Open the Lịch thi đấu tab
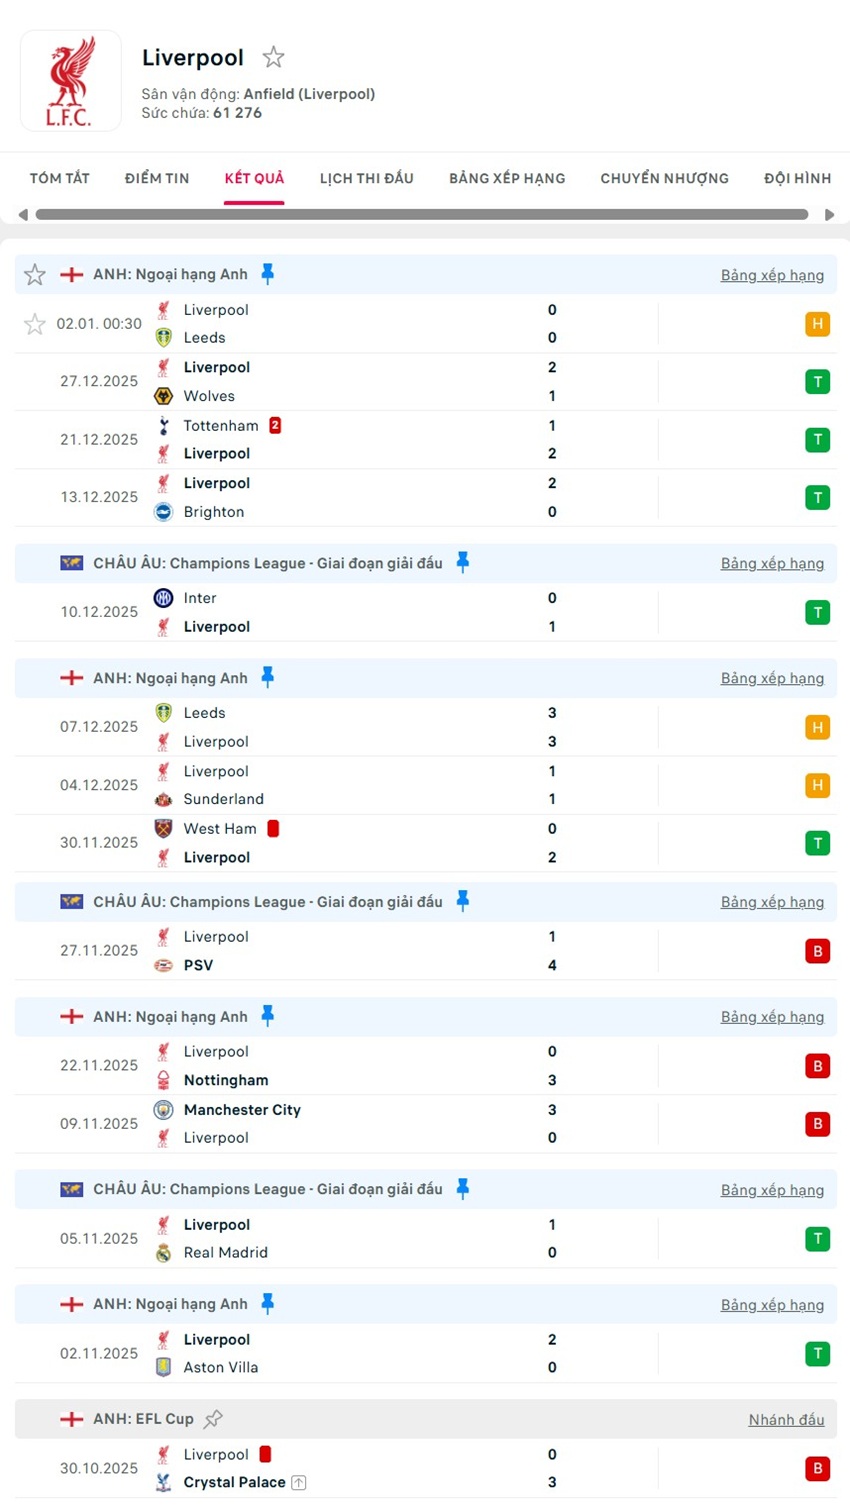 tap(366, 179)
